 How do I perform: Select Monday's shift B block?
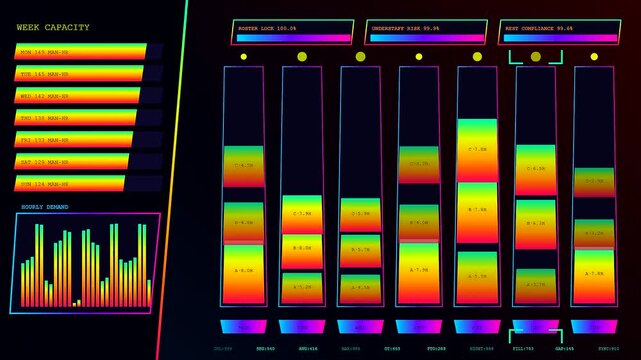tap(244, 223)
